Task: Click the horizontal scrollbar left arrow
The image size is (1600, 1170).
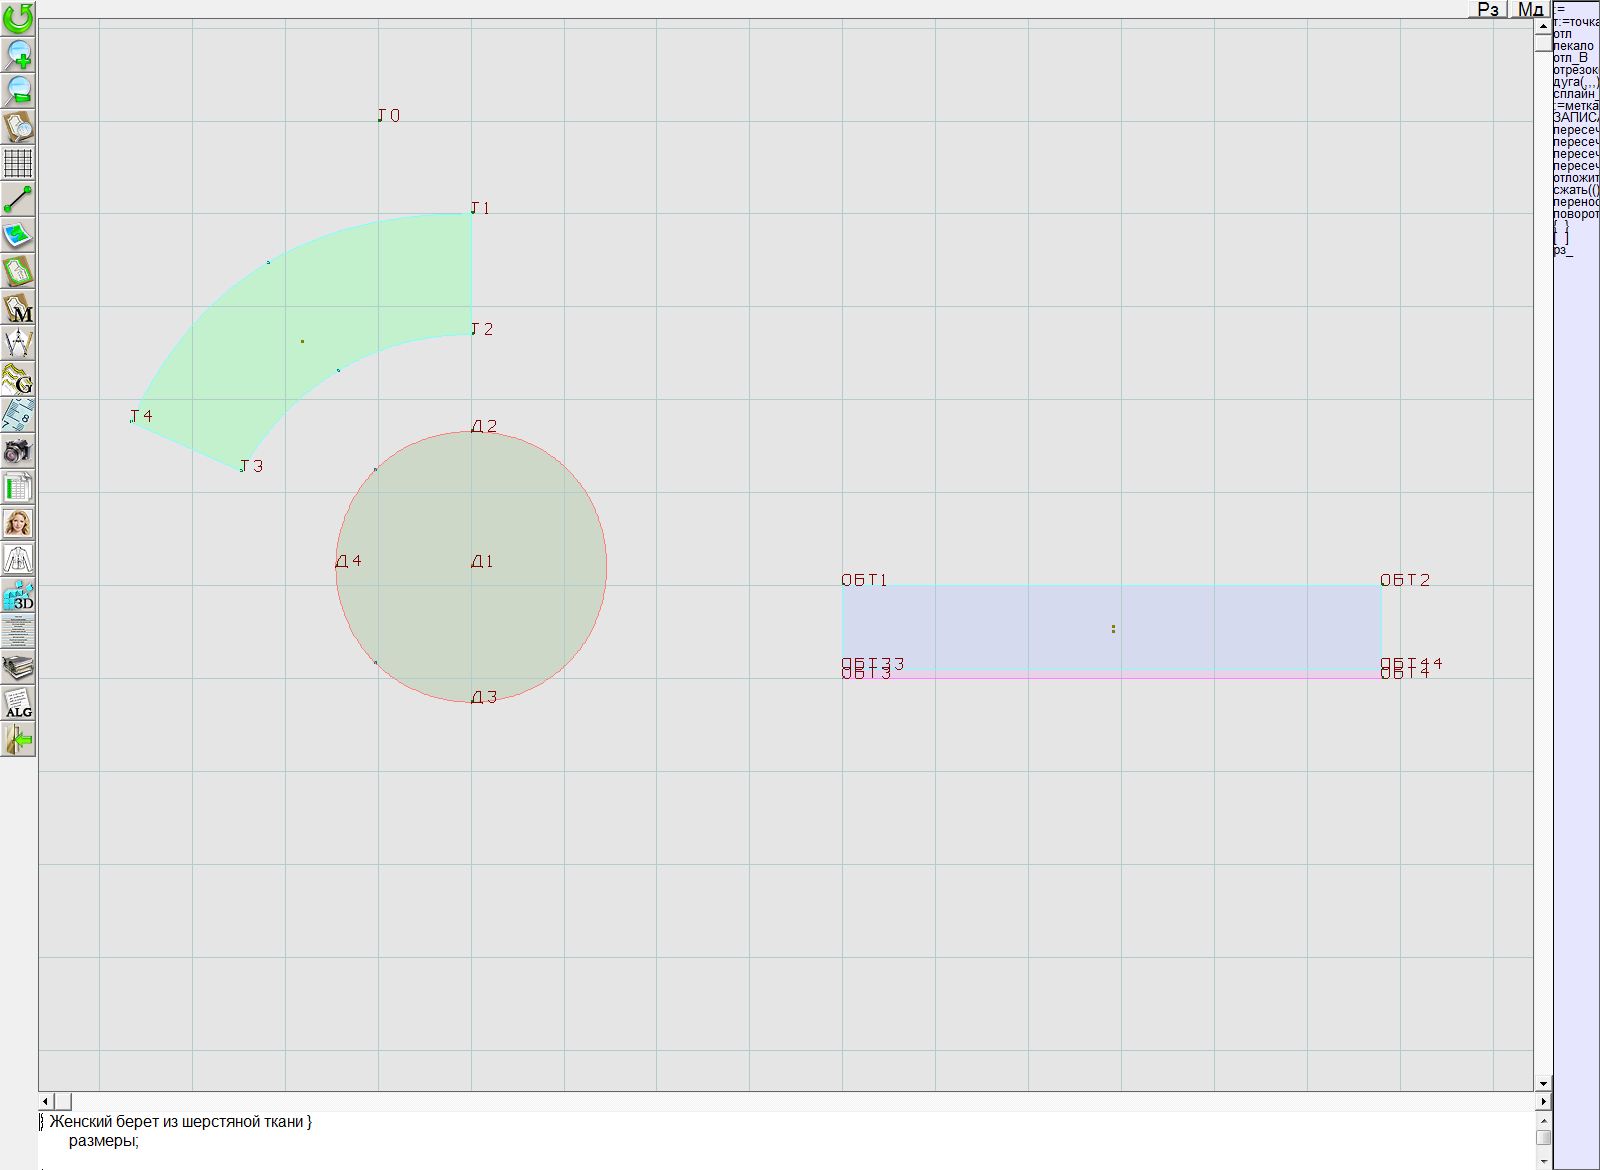Action: 46,1101
